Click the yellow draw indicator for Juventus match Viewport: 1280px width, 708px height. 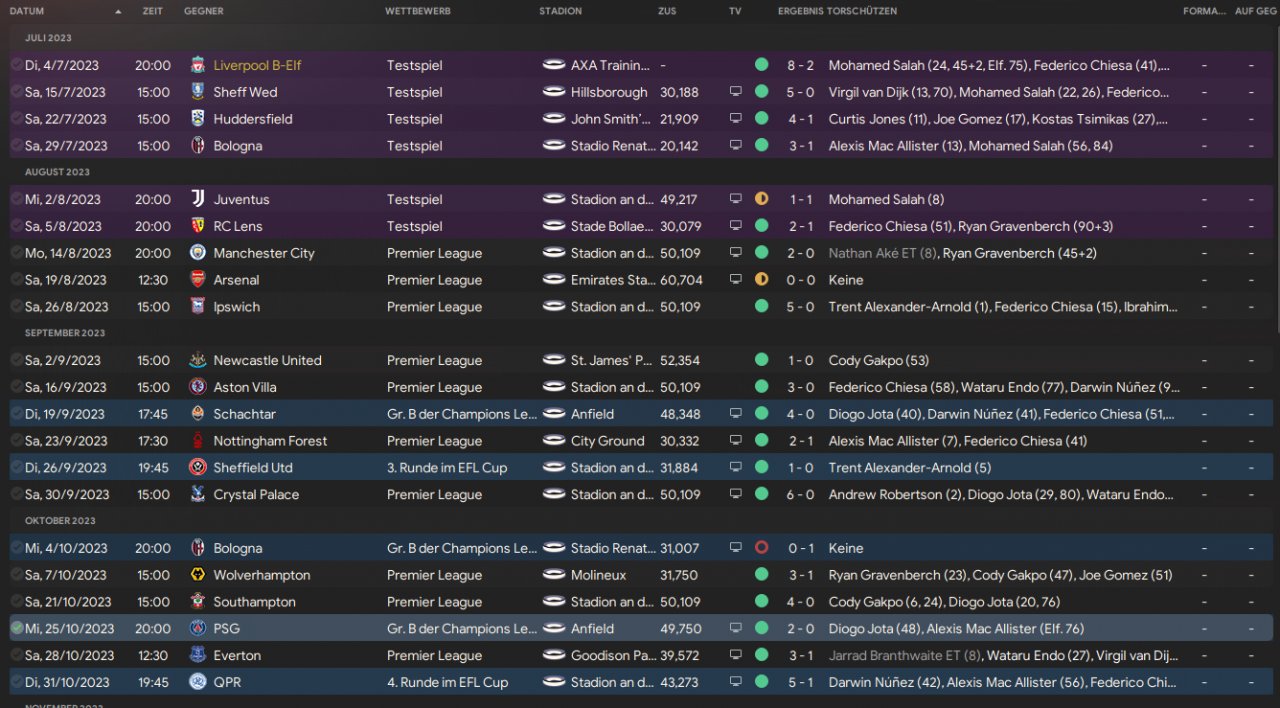pyautogui.click(x=761, y=199)
